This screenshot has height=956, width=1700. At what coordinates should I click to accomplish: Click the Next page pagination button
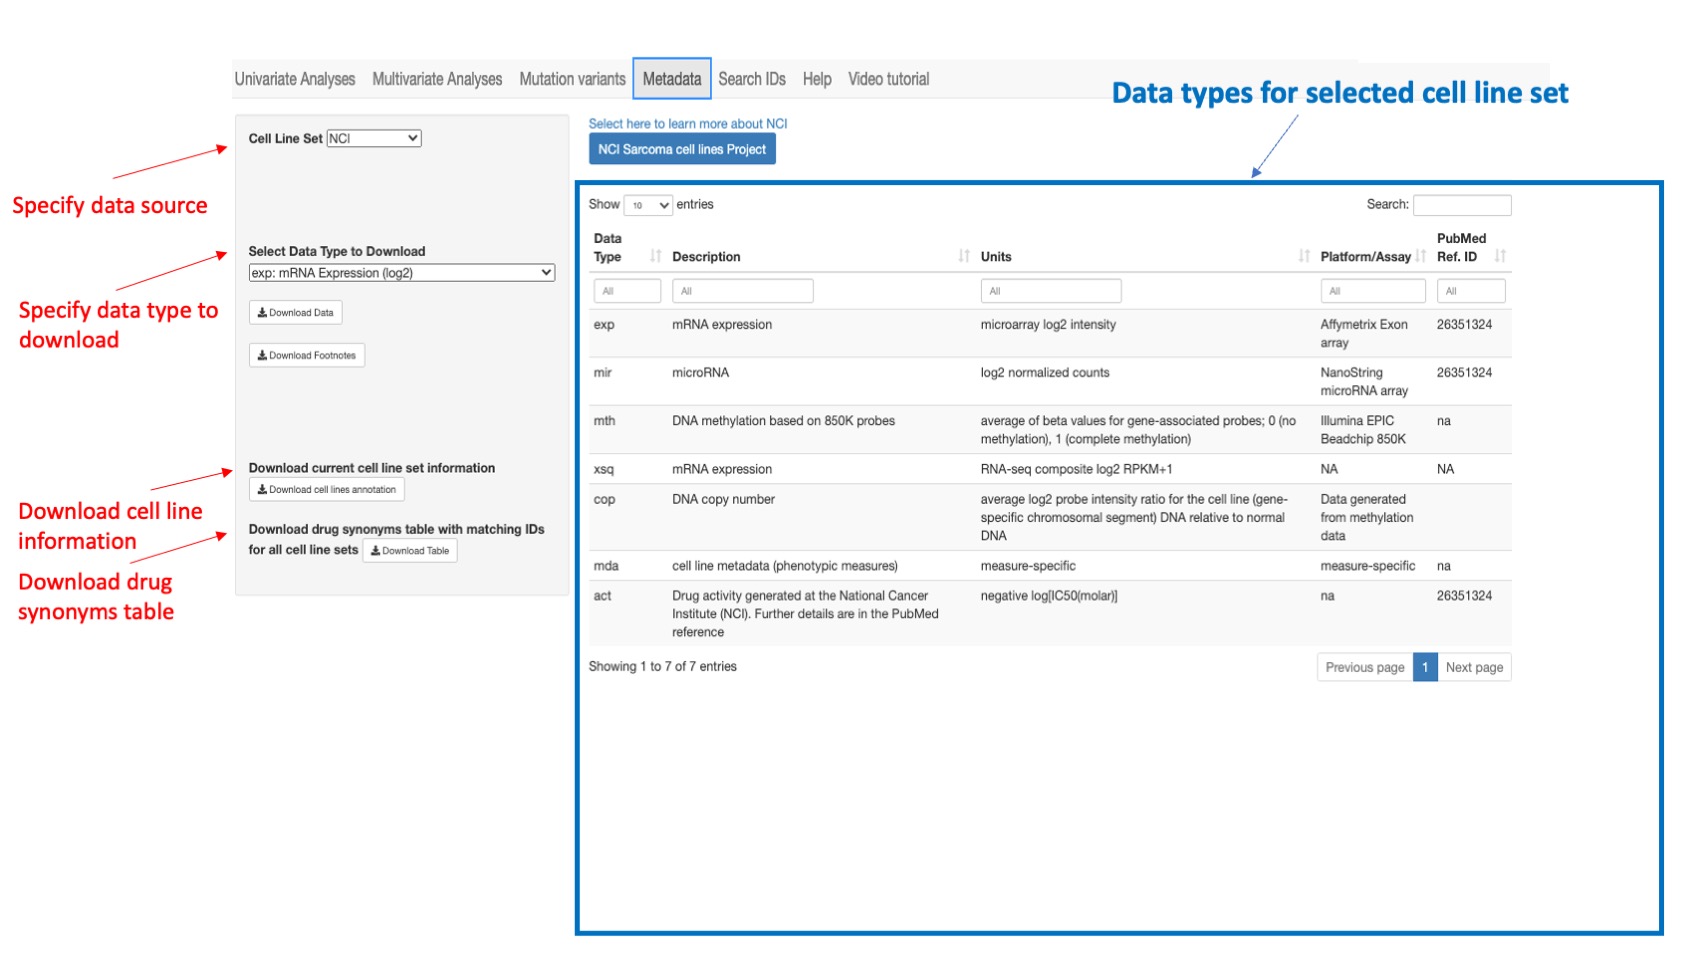(1475, 667)
